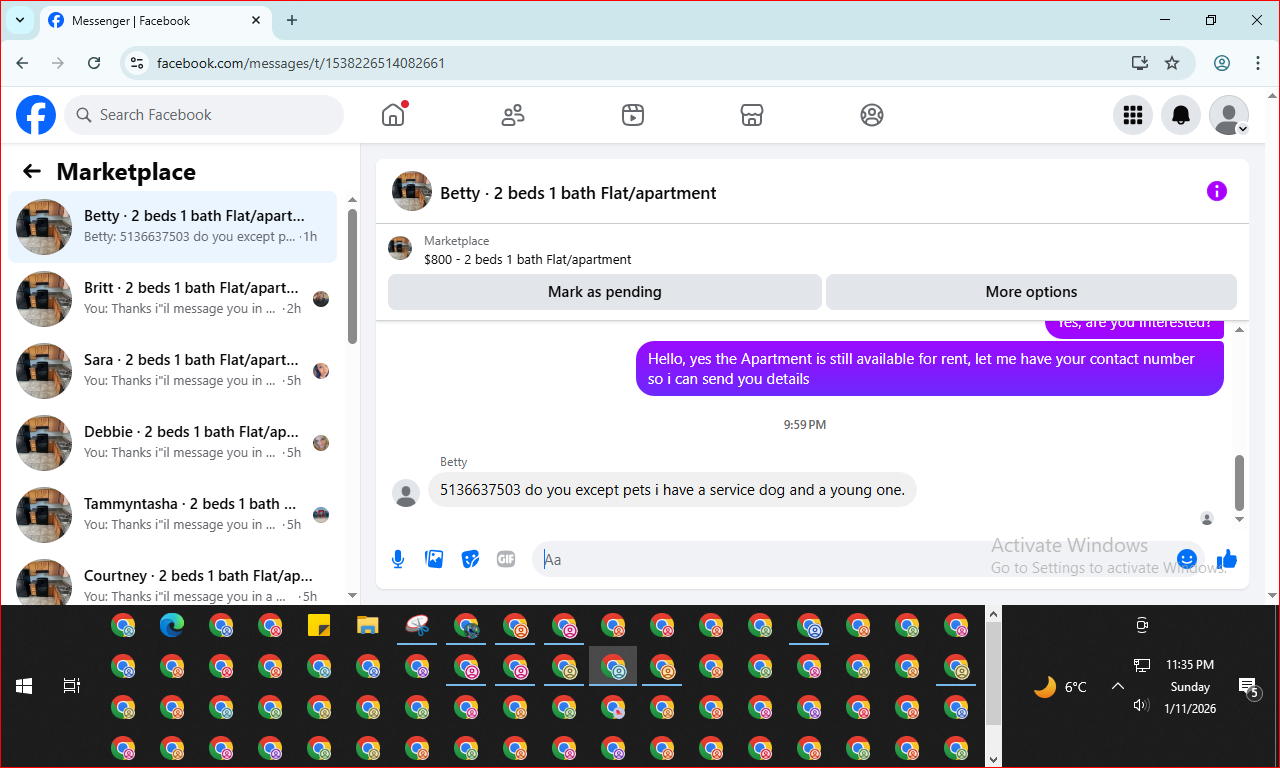Open Britt's conversation in the list

pos(173,299)
